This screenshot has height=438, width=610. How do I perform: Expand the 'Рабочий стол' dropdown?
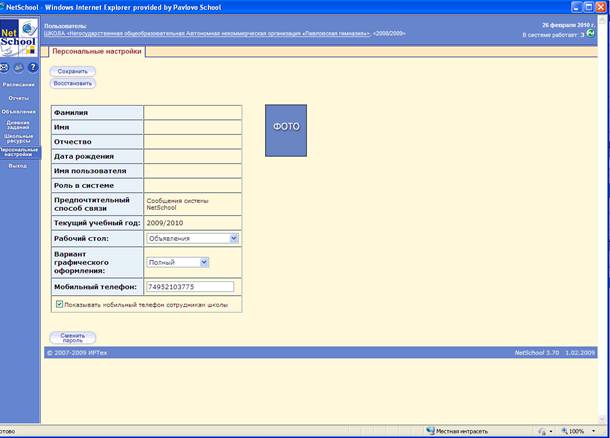[x=234, y=238]
